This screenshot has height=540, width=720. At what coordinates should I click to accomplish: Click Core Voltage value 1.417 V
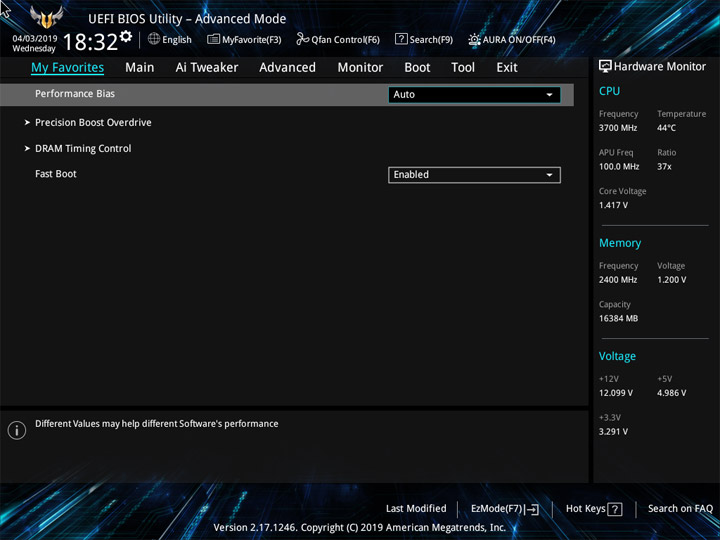[613, 205]
